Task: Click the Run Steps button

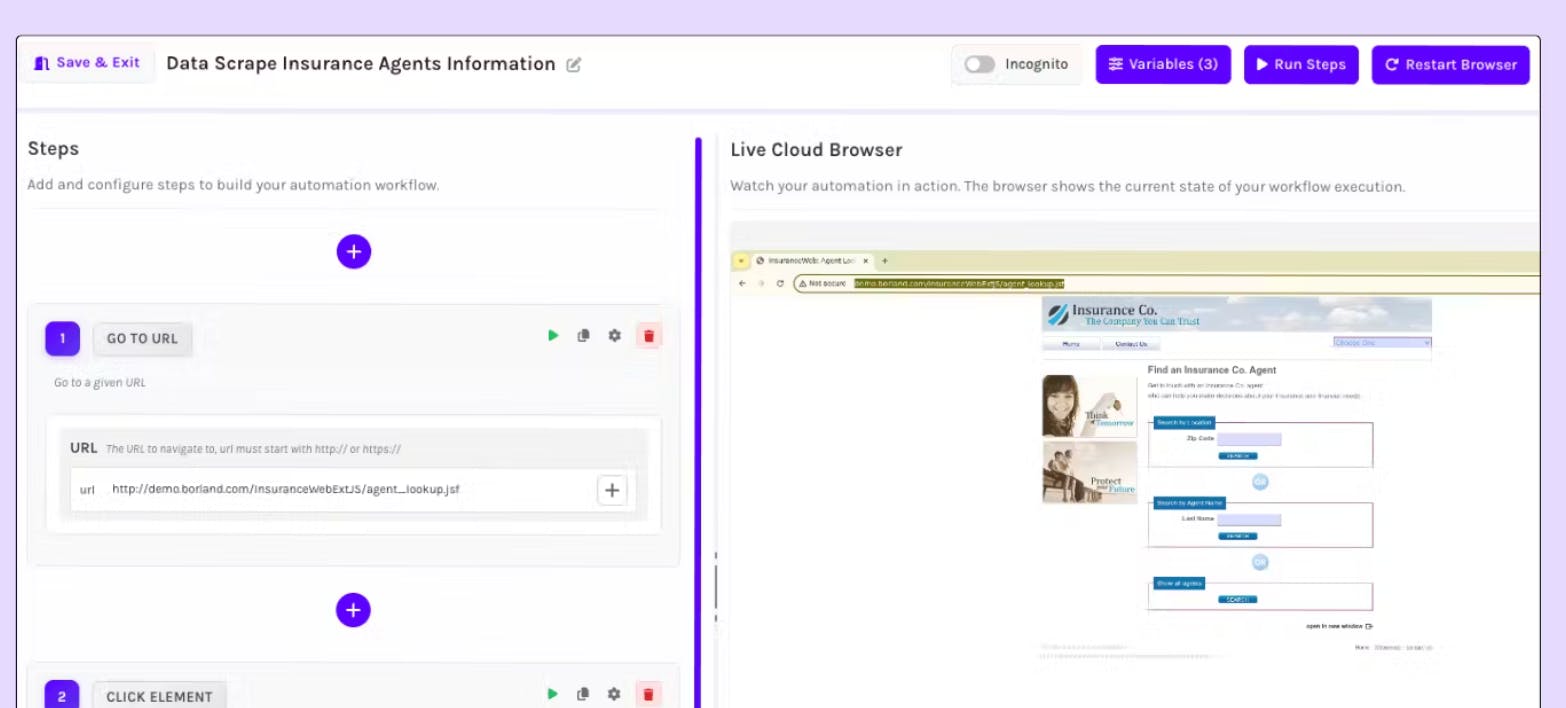Action: 1301,64
